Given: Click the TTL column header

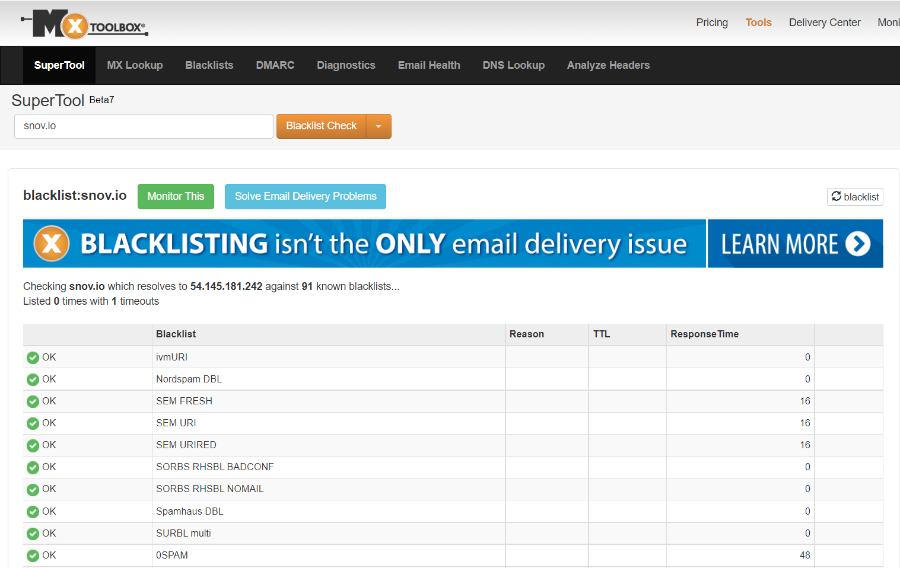Looking at the screenshot, I should click(602, 334).
